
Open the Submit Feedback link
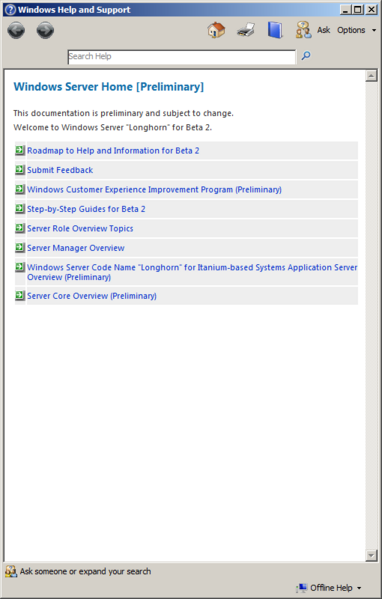(x=60, y=170)
